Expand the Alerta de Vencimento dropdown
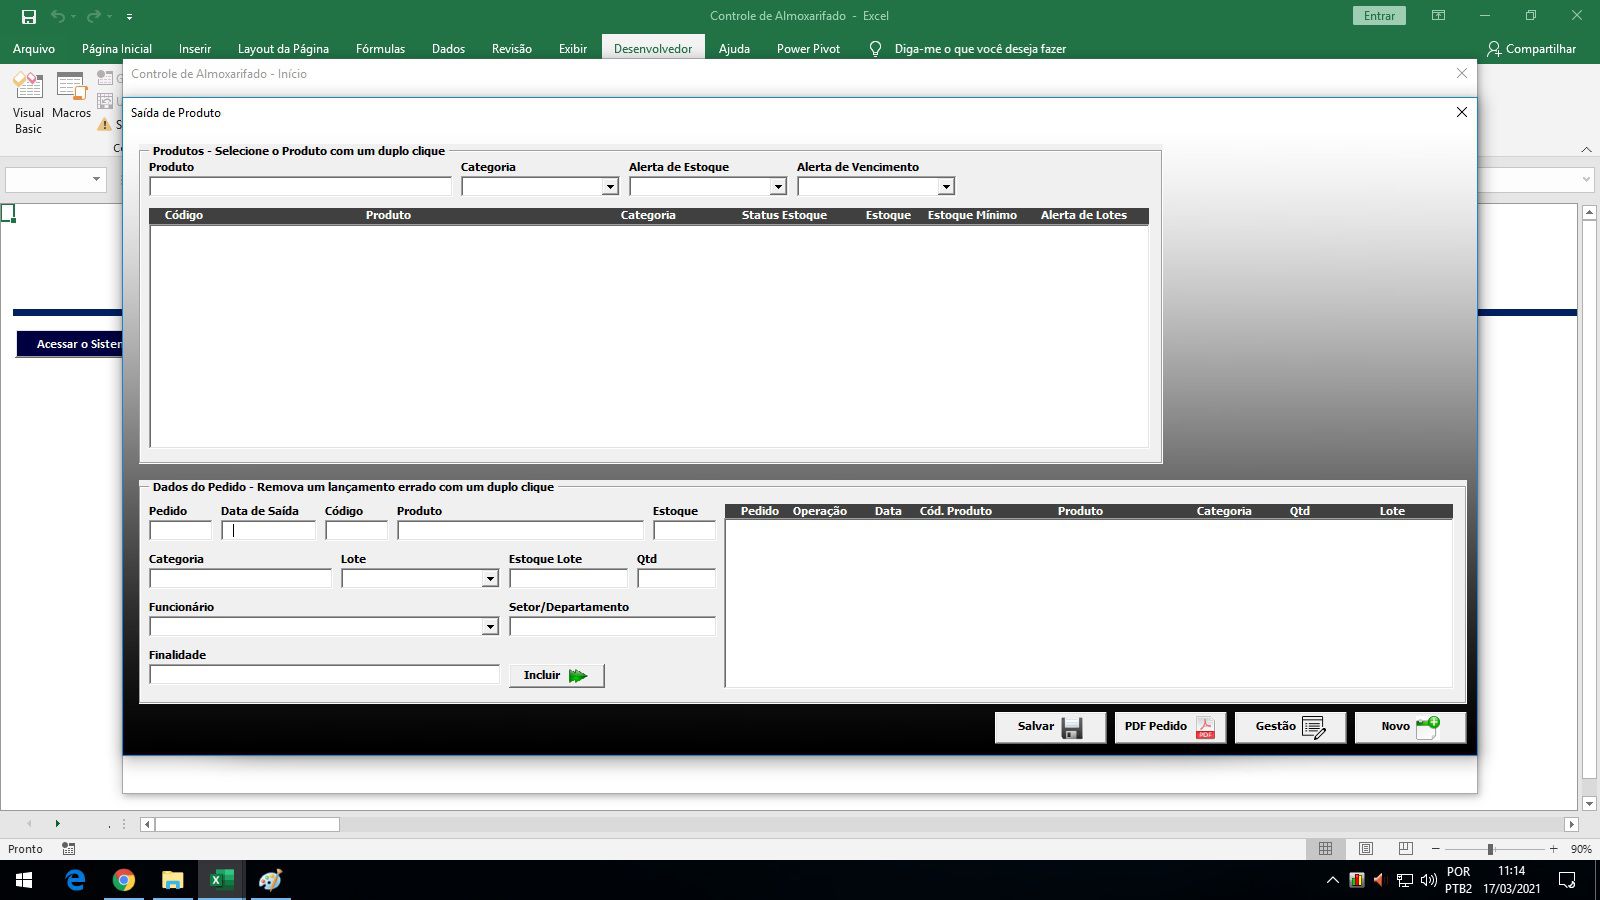 pyautogui.click(x=946, y=187)
